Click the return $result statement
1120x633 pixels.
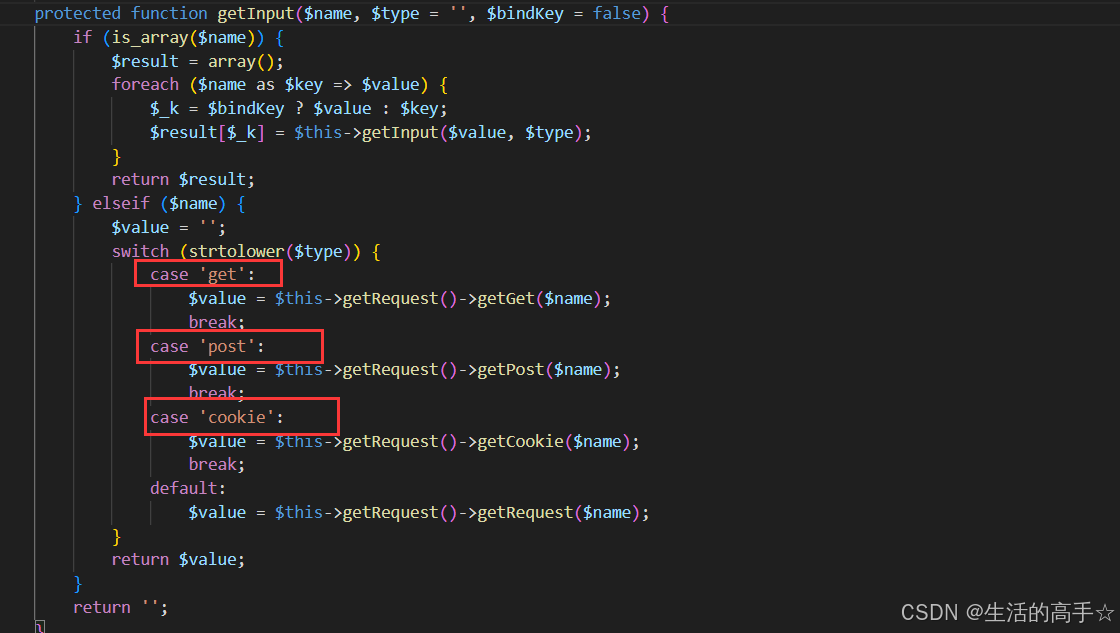tap(181, 179)
